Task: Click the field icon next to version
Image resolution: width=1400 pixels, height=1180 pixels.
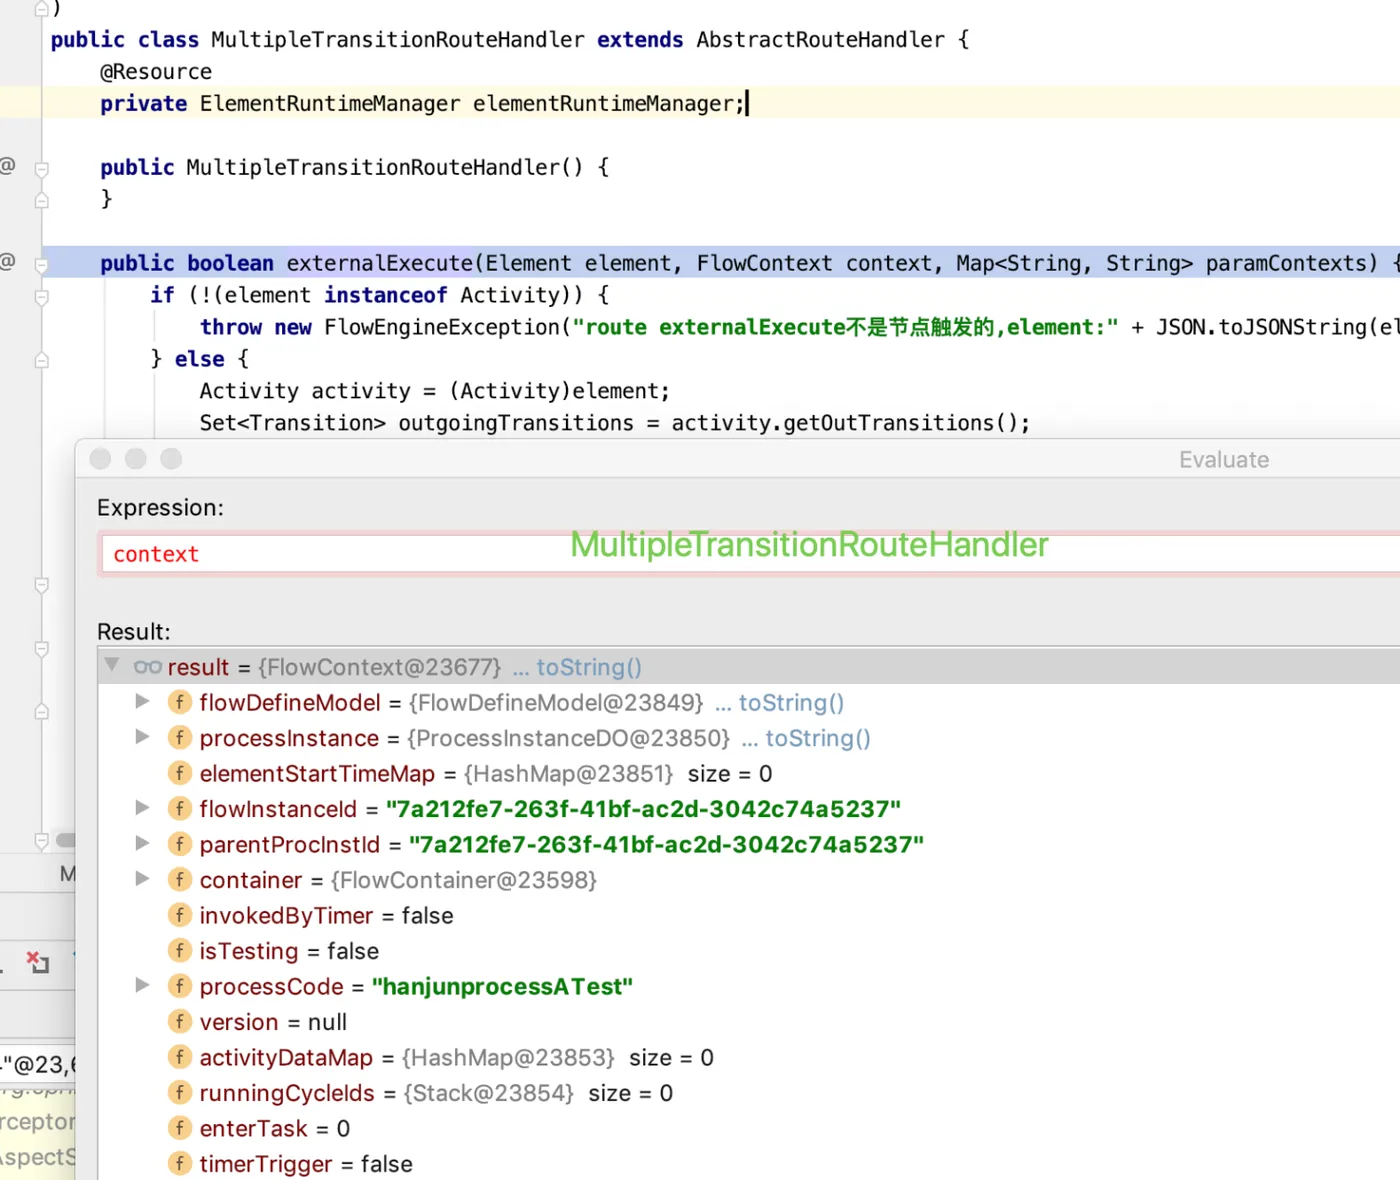Action: (x=180, y=1021)
